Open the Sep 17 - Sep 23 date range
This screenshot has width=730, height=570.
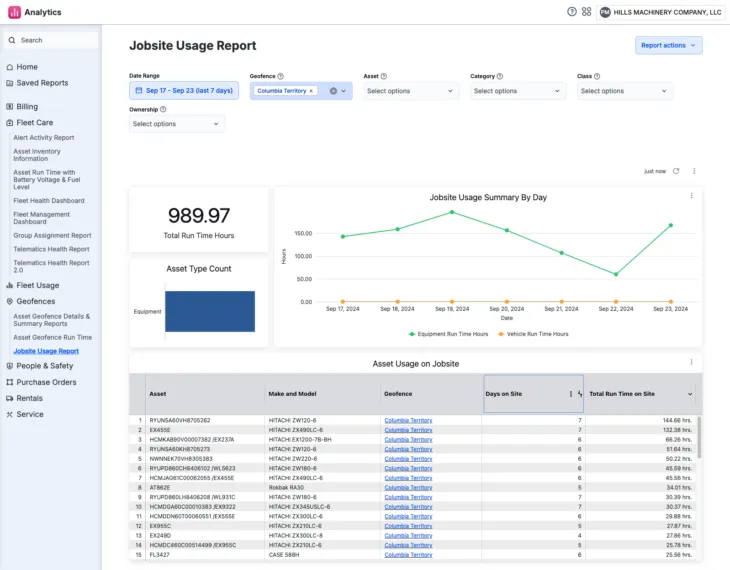(x=184, y=91)
